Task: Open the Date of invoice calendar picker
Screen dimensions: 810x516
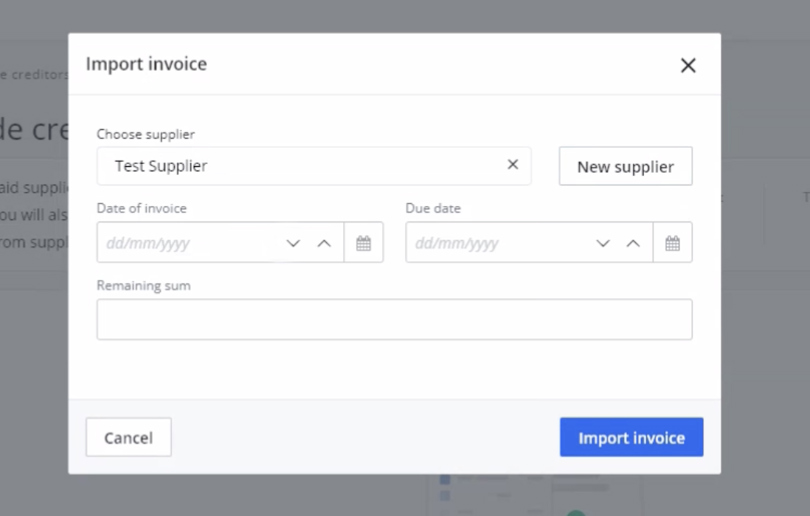Action: 364,243
